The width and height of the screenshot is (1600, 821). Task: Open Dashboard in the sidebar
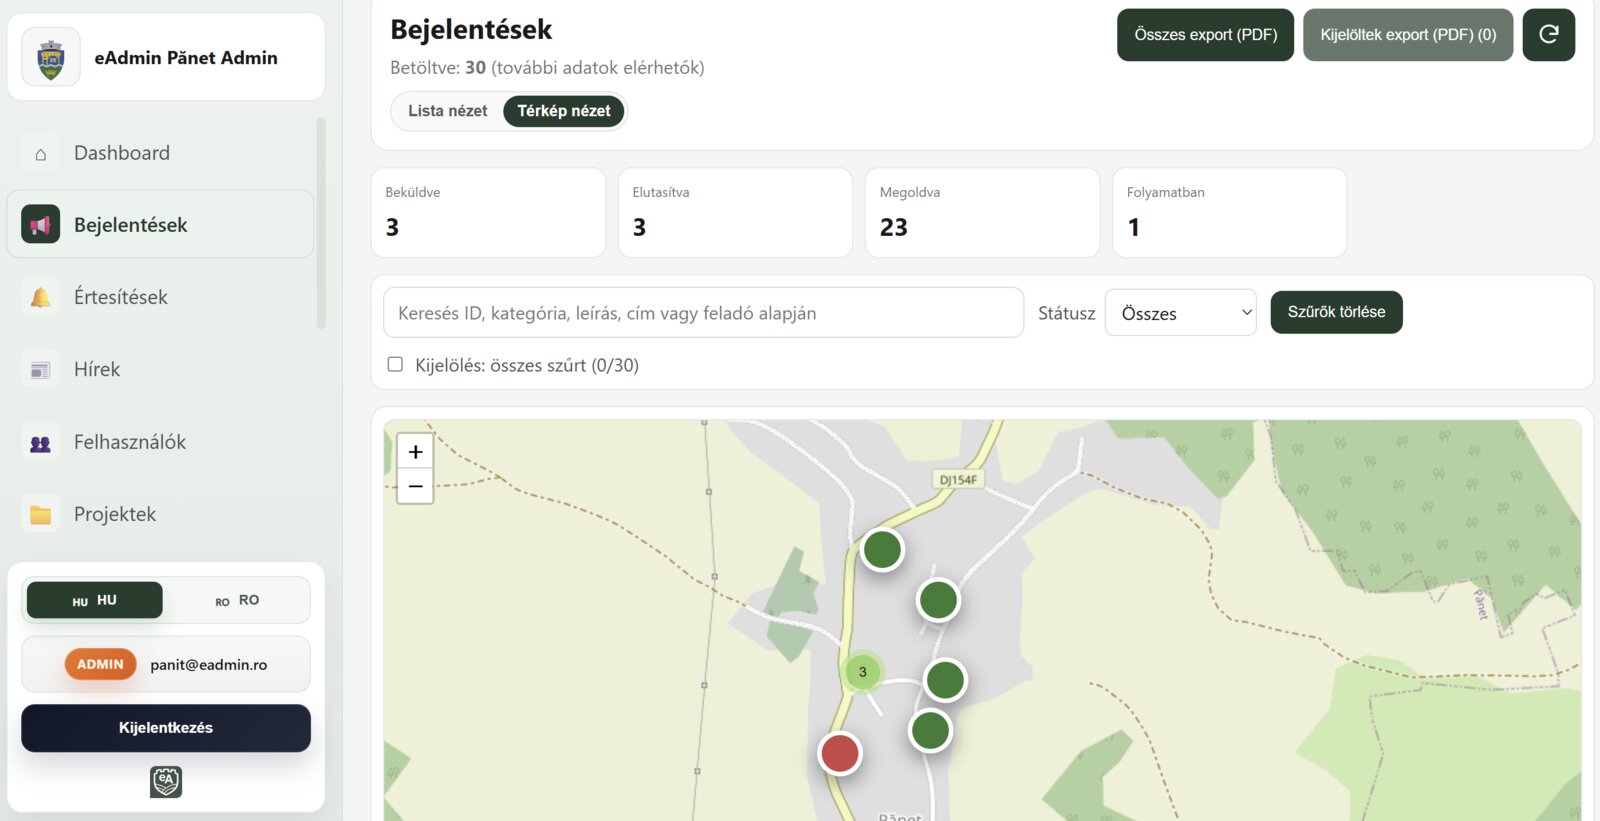(x=160, y=153)
